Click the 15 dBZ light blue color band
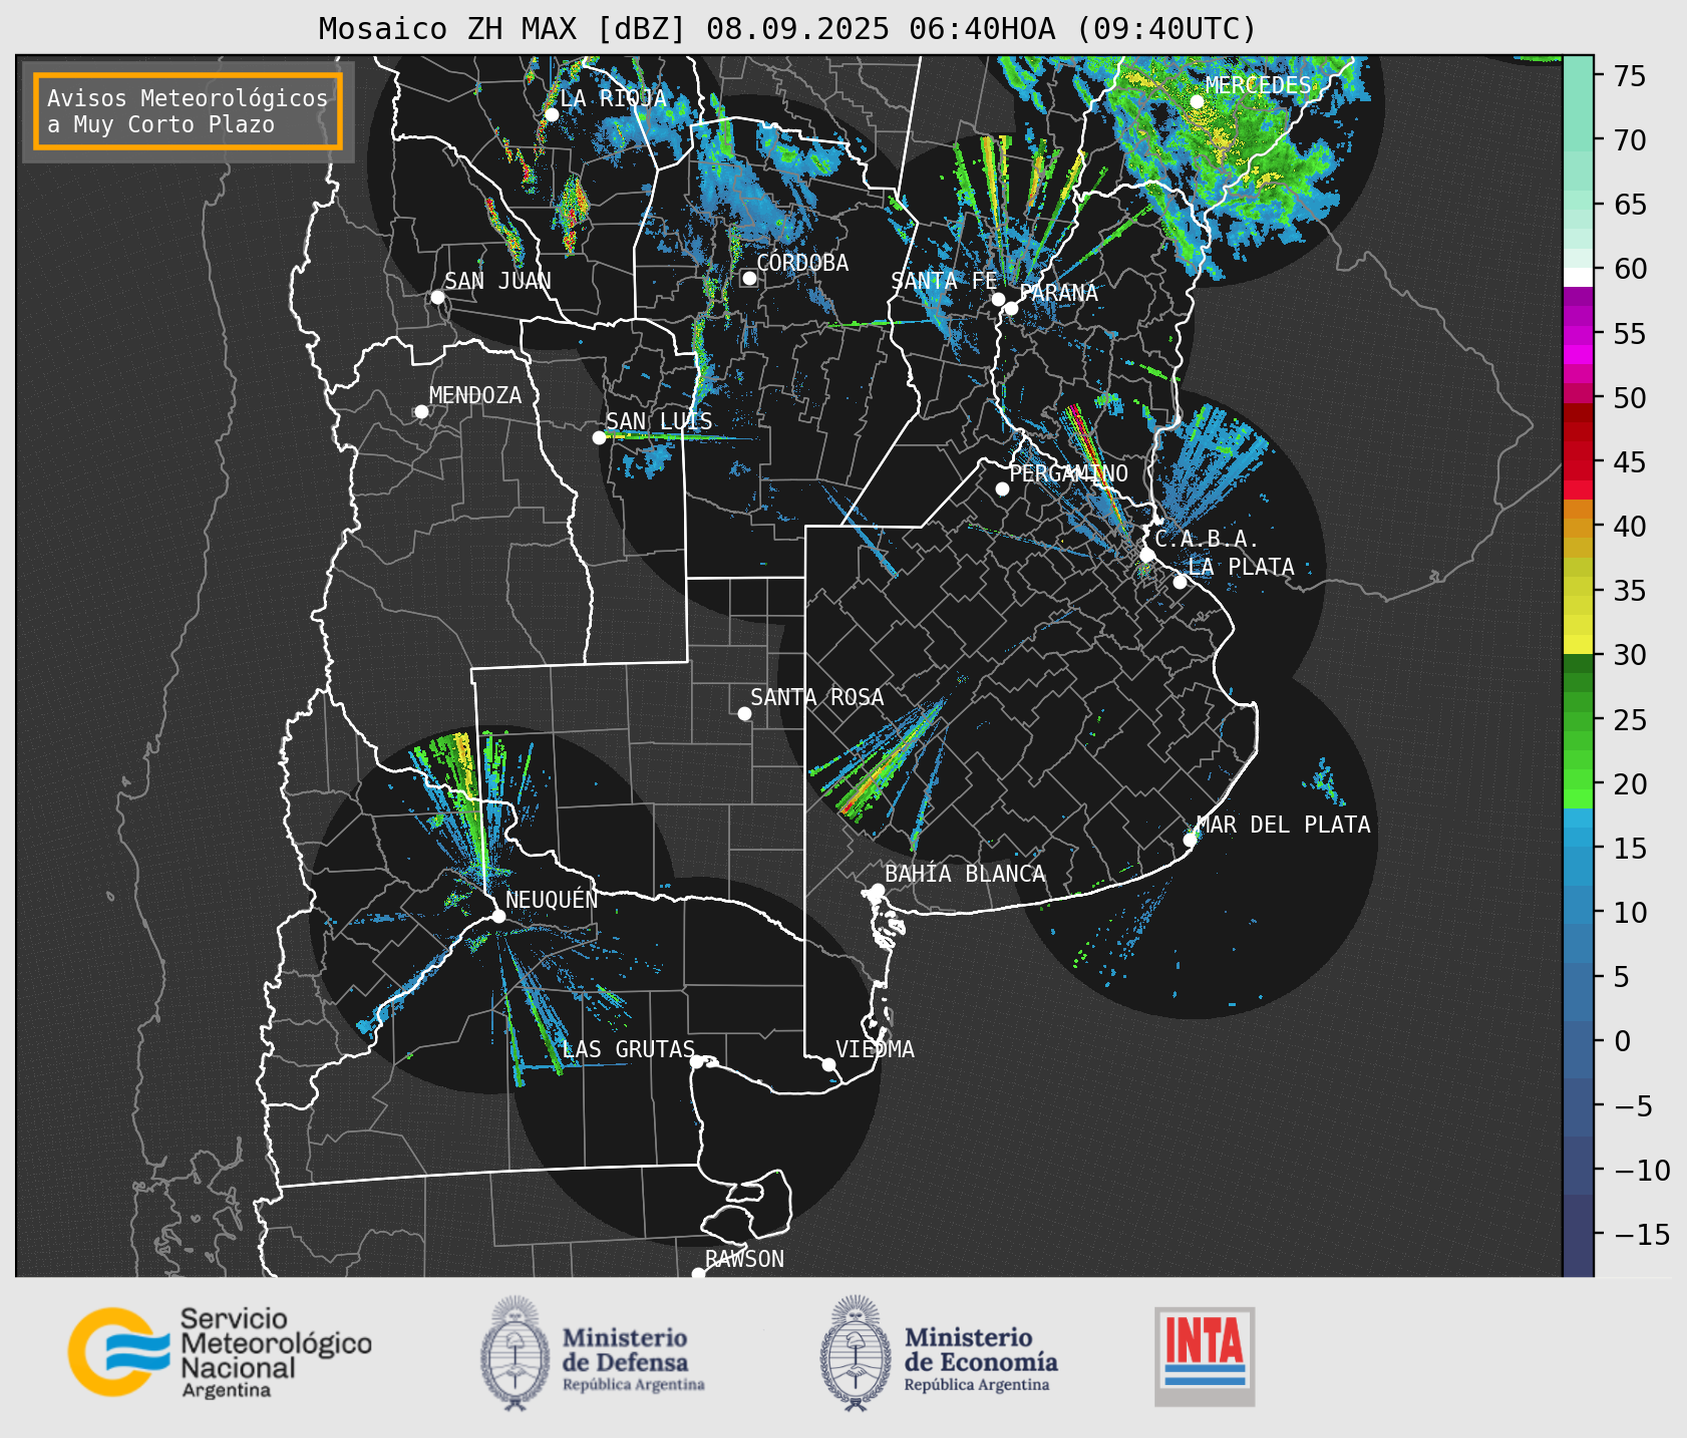 (1578, 848)
